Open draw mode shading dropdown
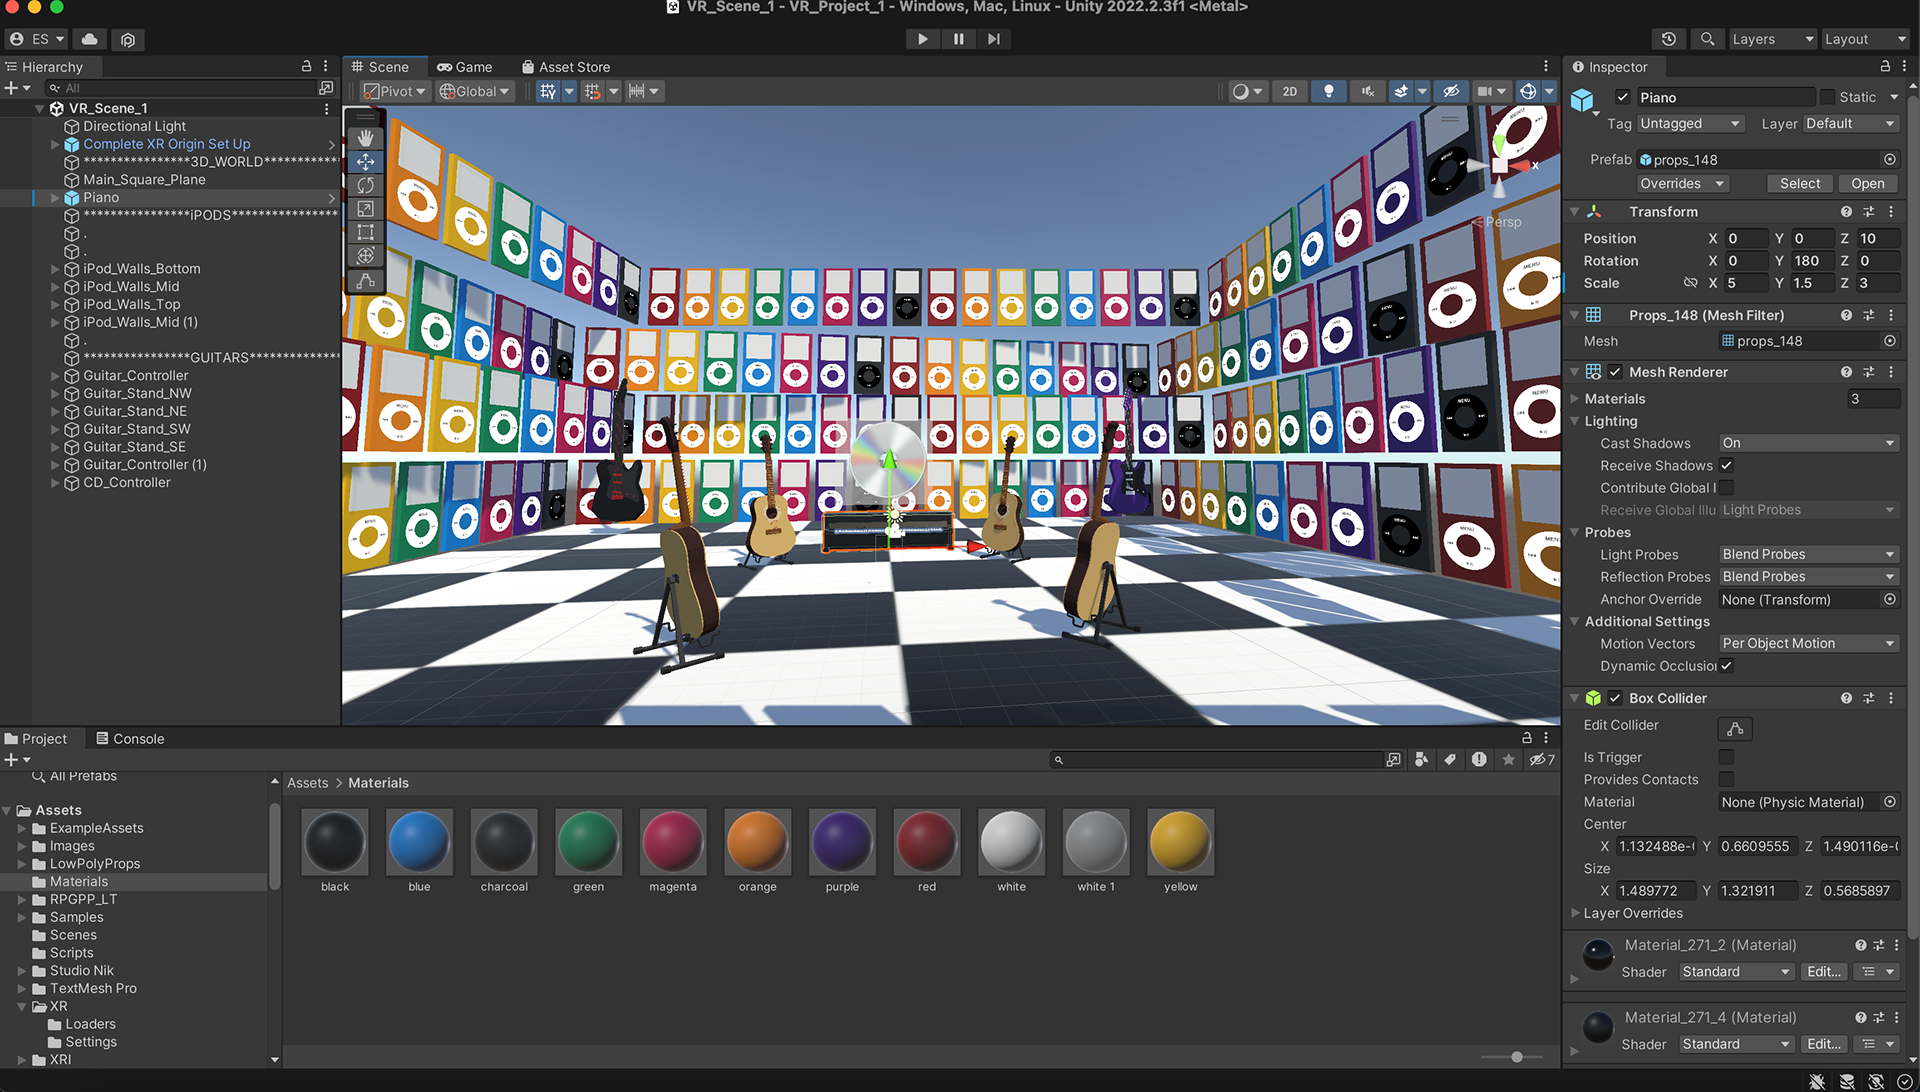 pos(1247,91)
